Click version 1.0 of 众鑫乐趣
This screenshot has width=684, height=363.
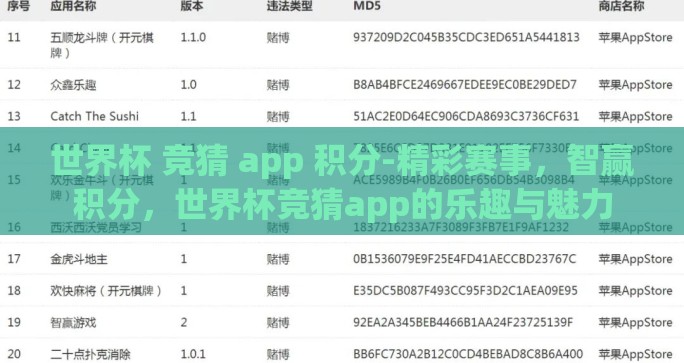click(188, 85)
